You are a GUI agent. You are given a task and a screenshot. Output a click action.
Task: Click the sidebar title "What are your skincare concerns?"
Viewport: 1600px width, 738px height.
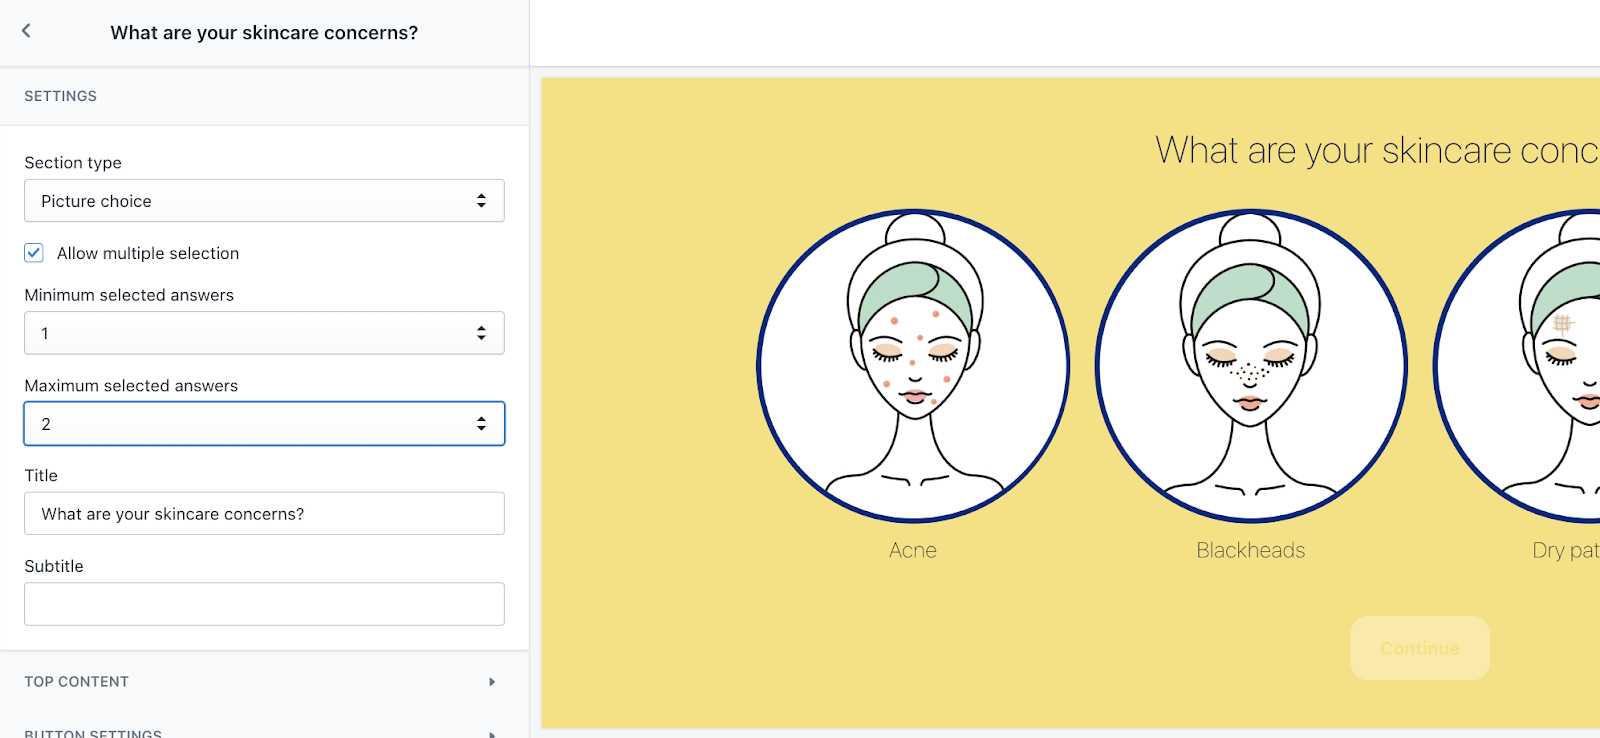264,32
